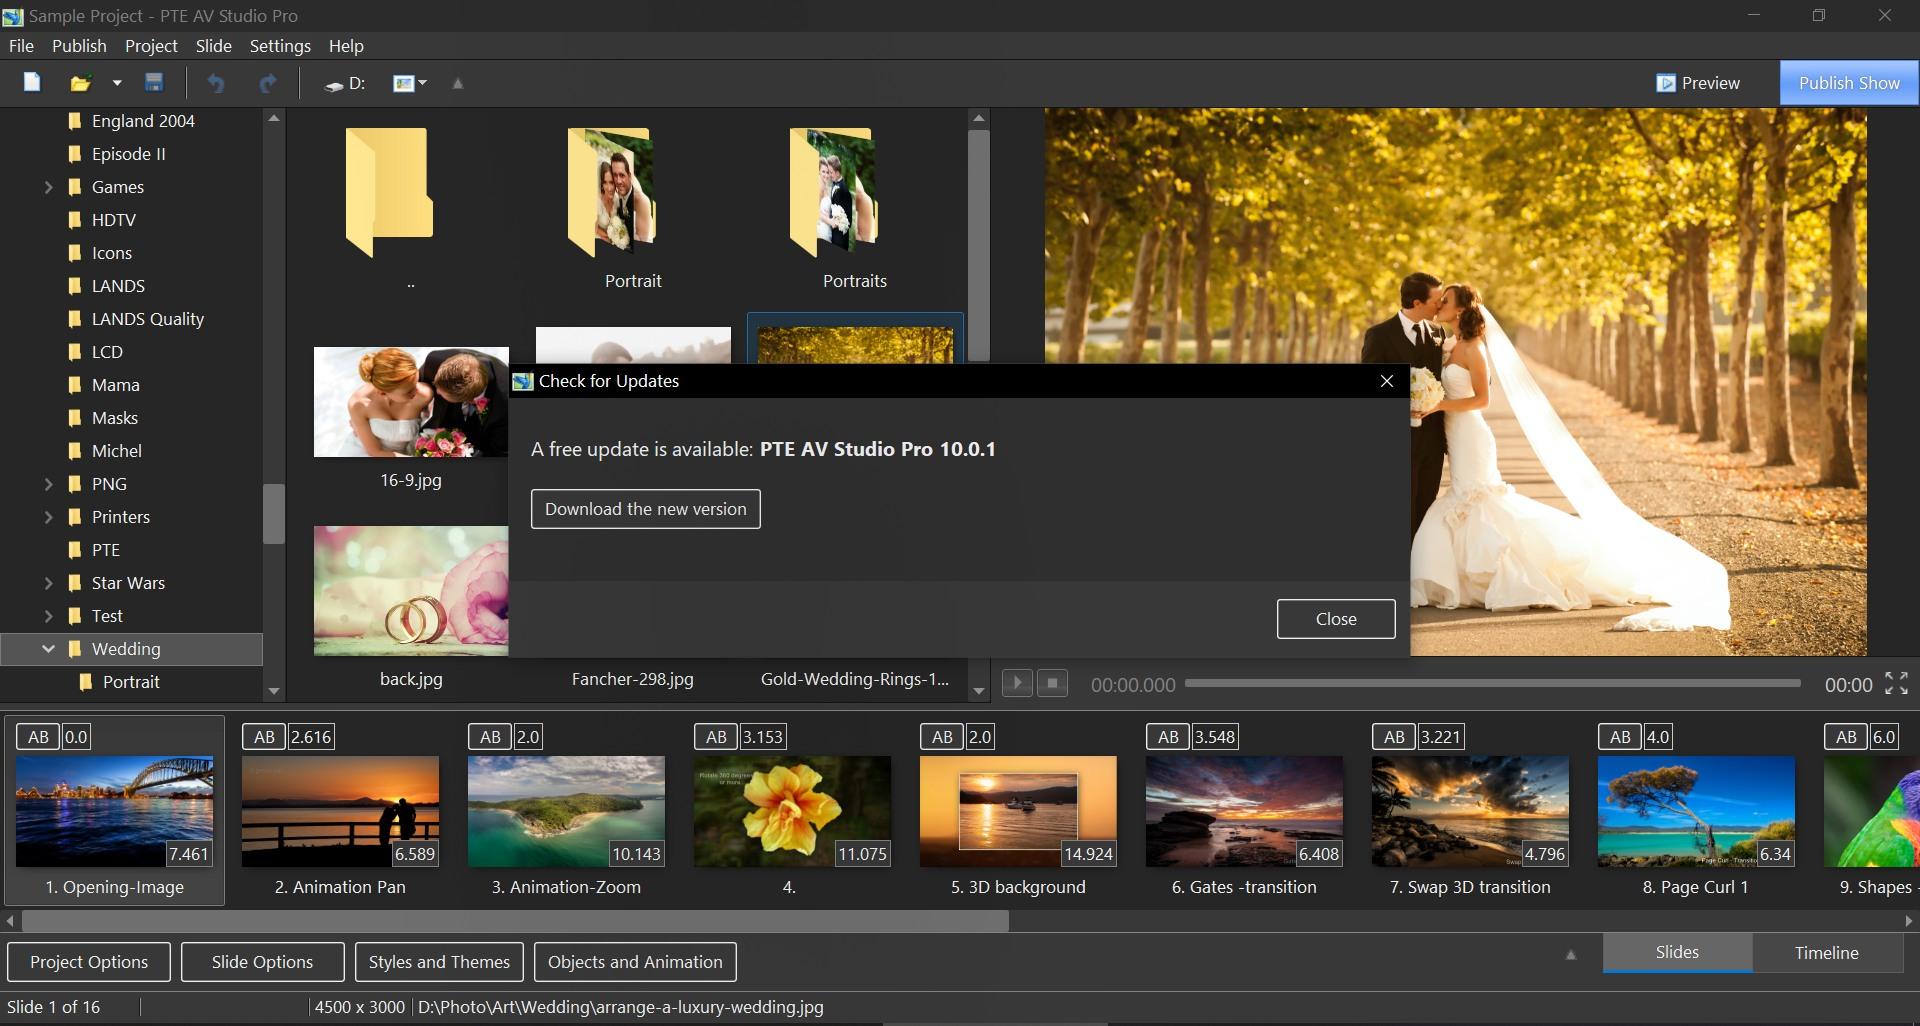This screenshot has width=1920, height=1026.
Task: Click the preview progress slider
Action: click(1493, 683)
